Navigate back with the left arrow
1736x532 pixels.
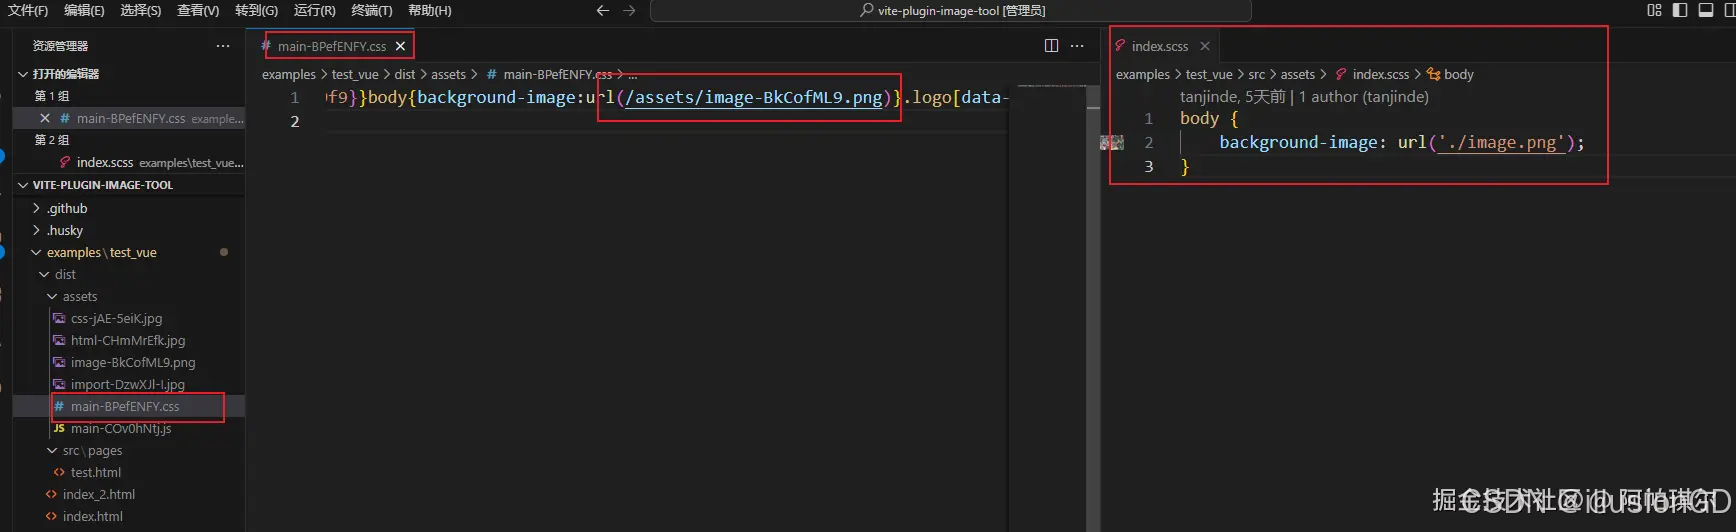[x=602, y=10]
